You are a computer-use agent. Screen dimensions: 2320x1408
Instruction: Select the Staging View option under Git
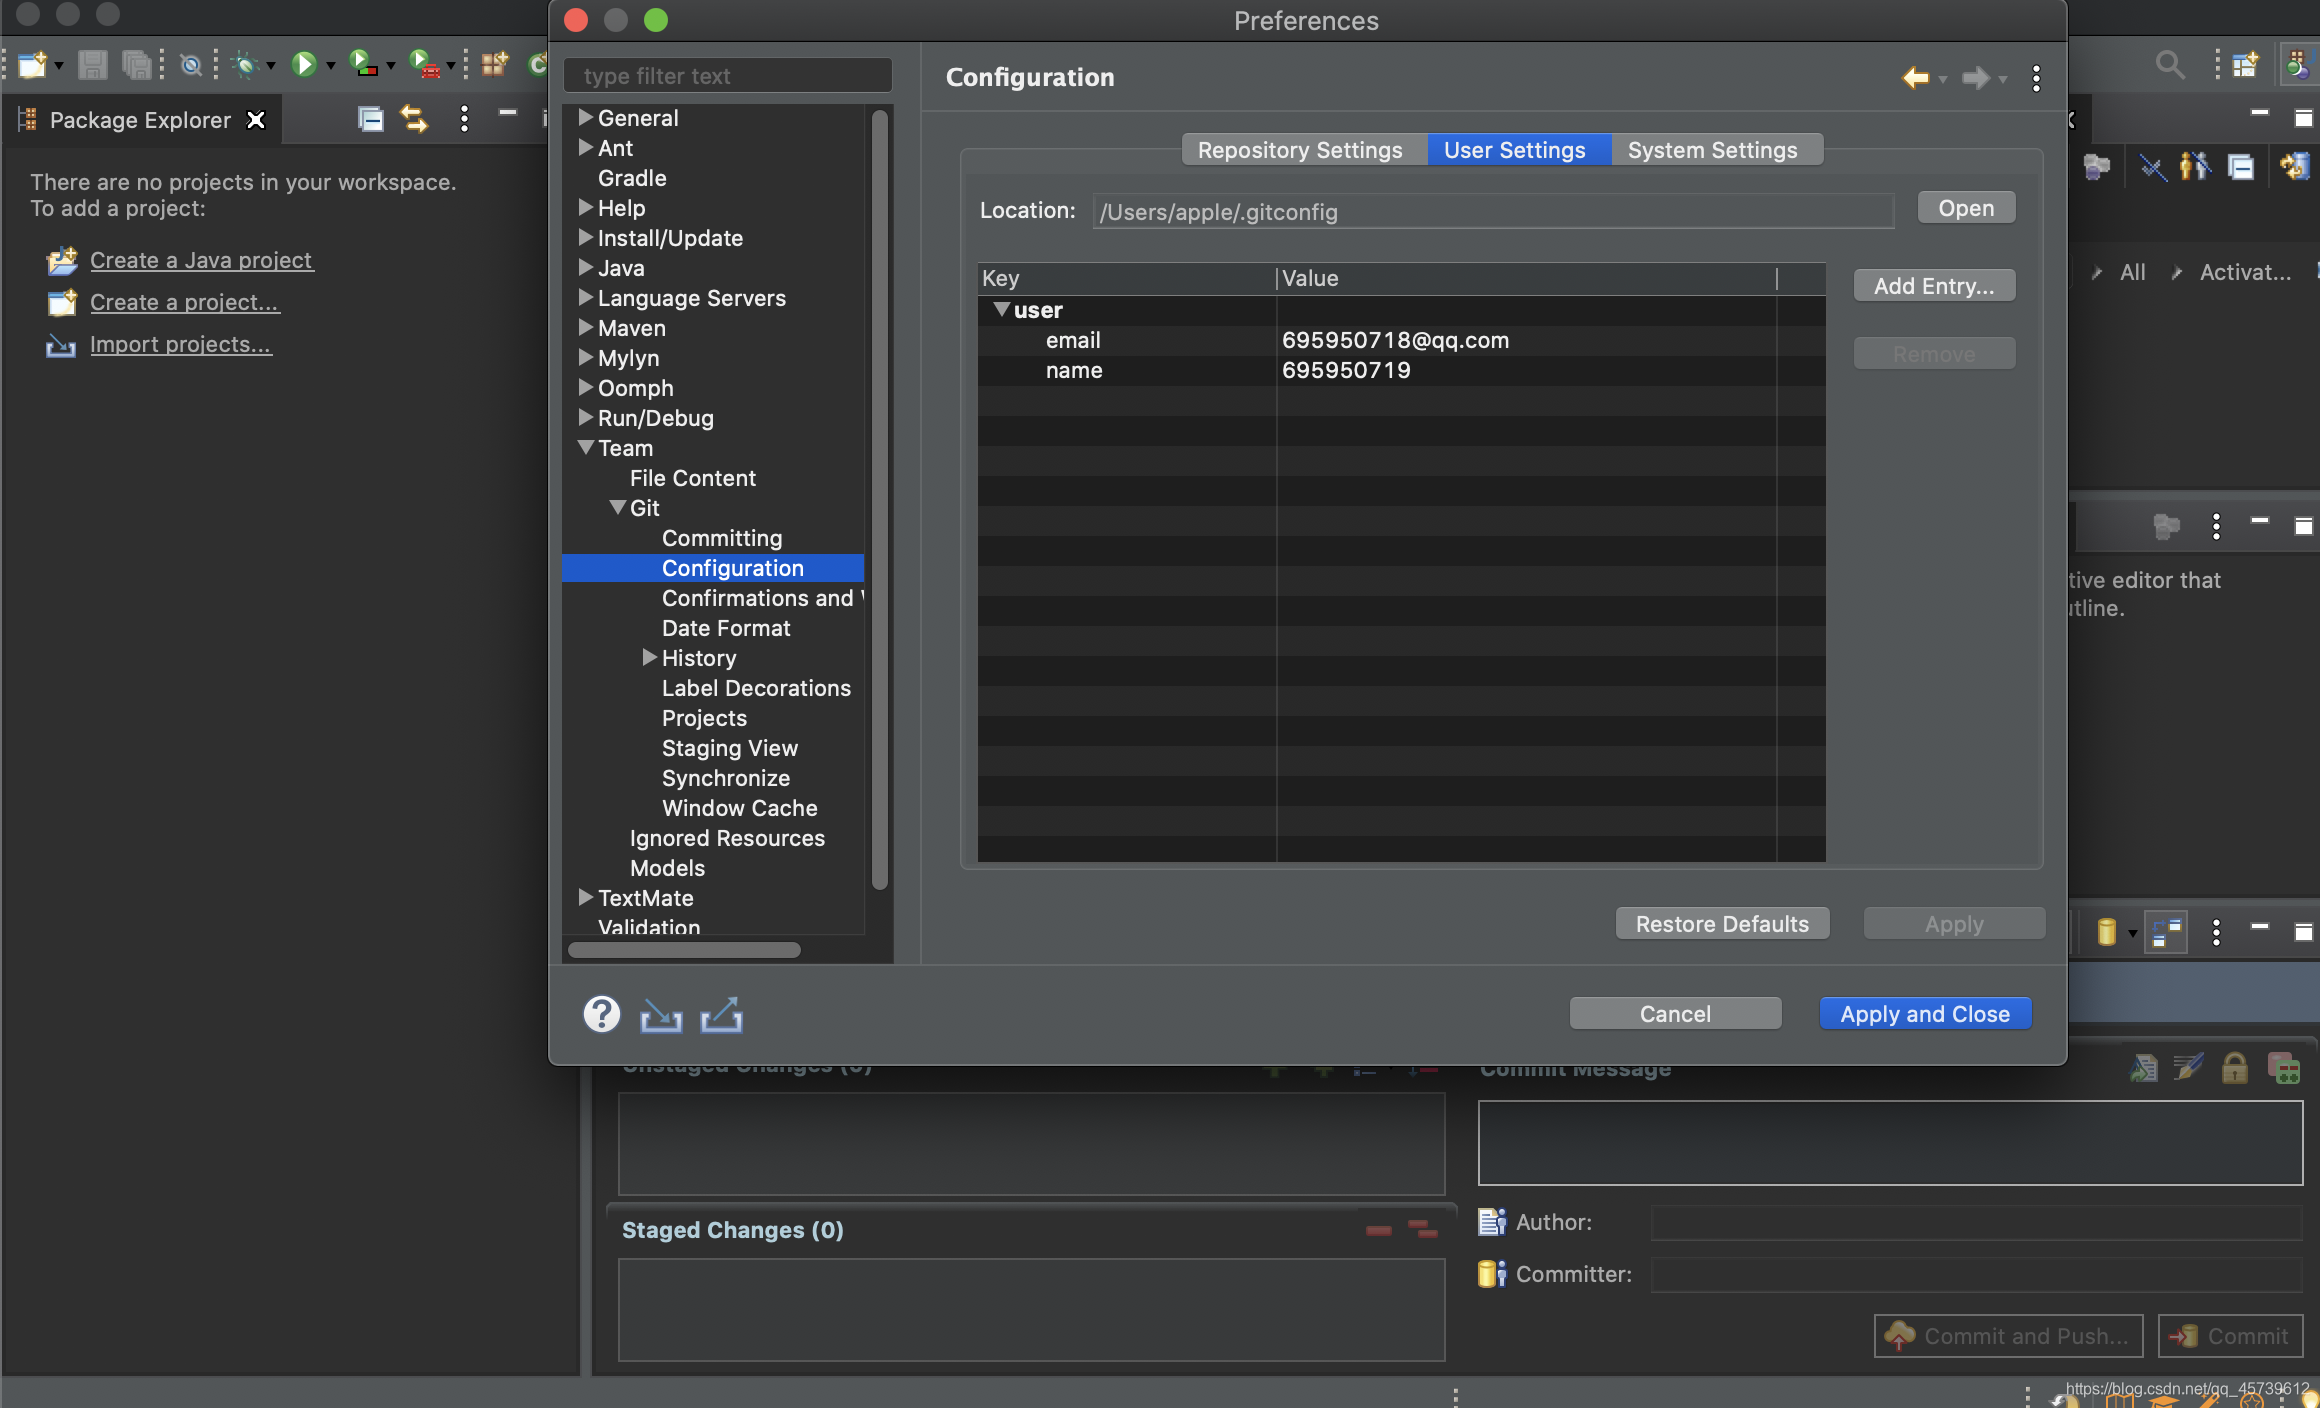pos(729,747)
